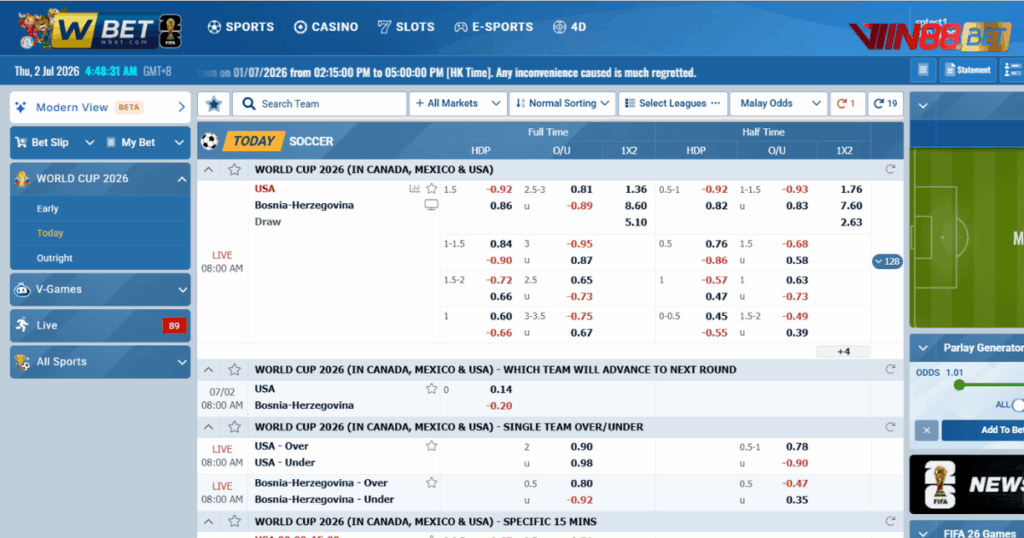Click the refresh counter showing 19

pos(886,104)
